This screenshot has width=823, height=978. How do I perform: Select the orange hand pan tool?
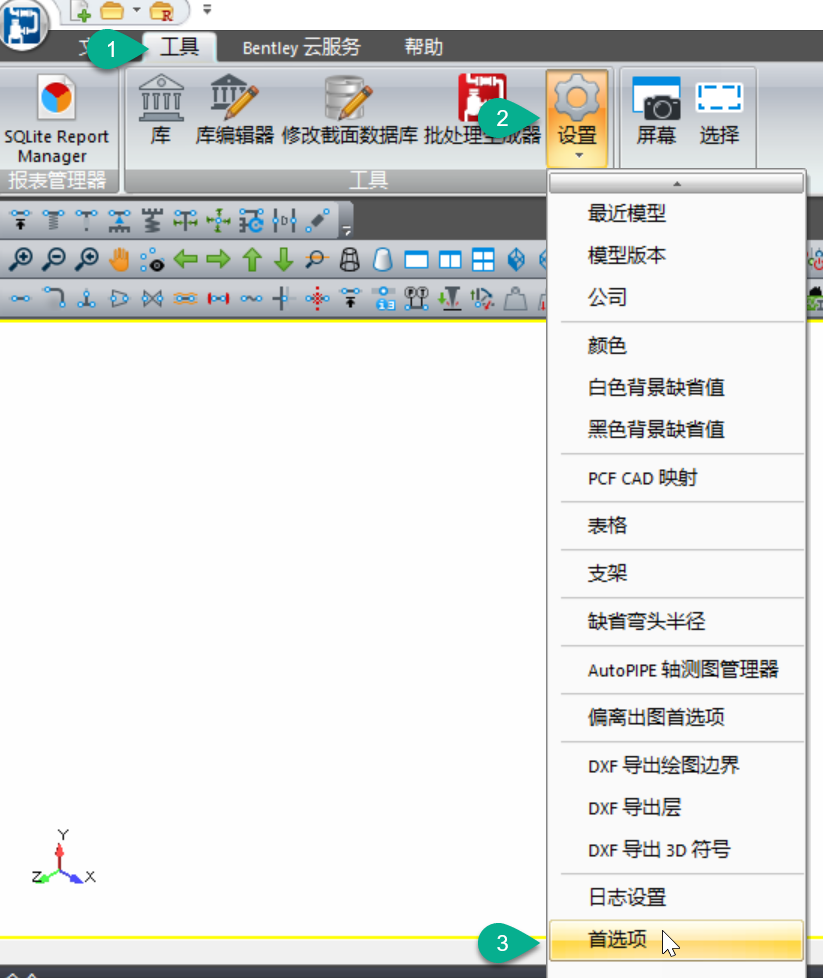click(119, 259)
